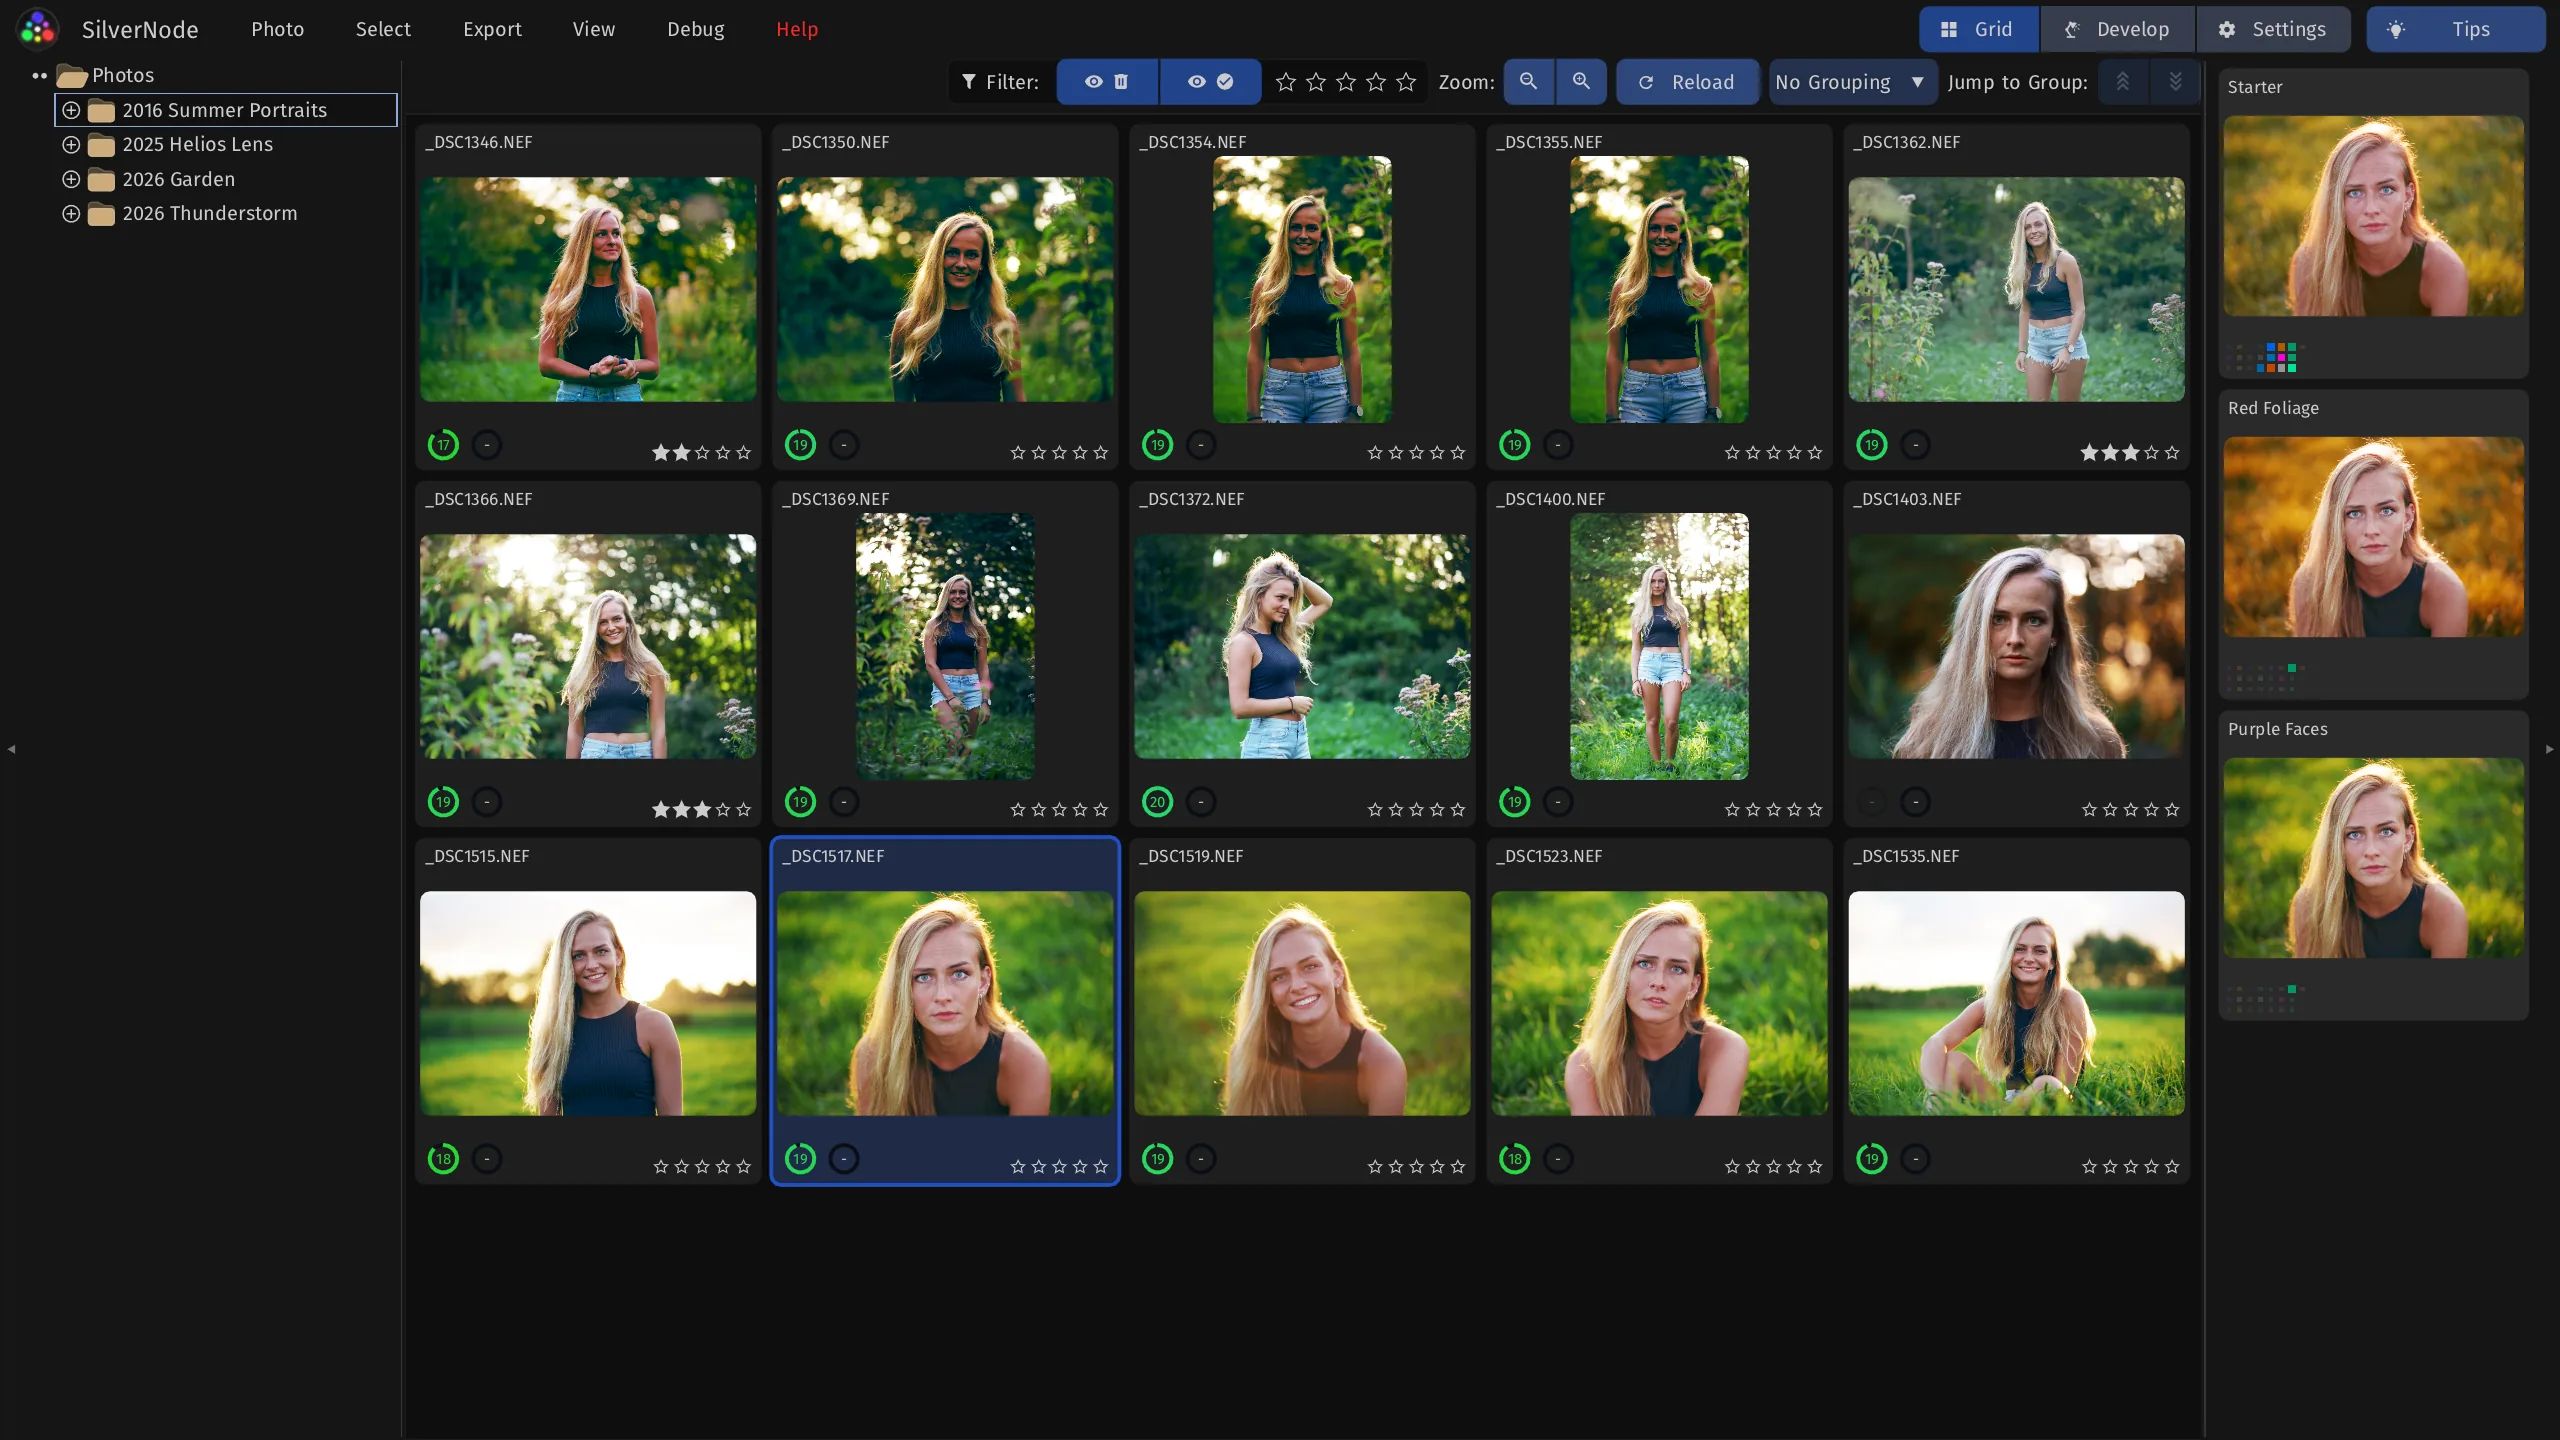The width and height of the screenshot is (2560, 1440).
Task: Toggle the show checked photos filter
Action: click(1210, 82)
